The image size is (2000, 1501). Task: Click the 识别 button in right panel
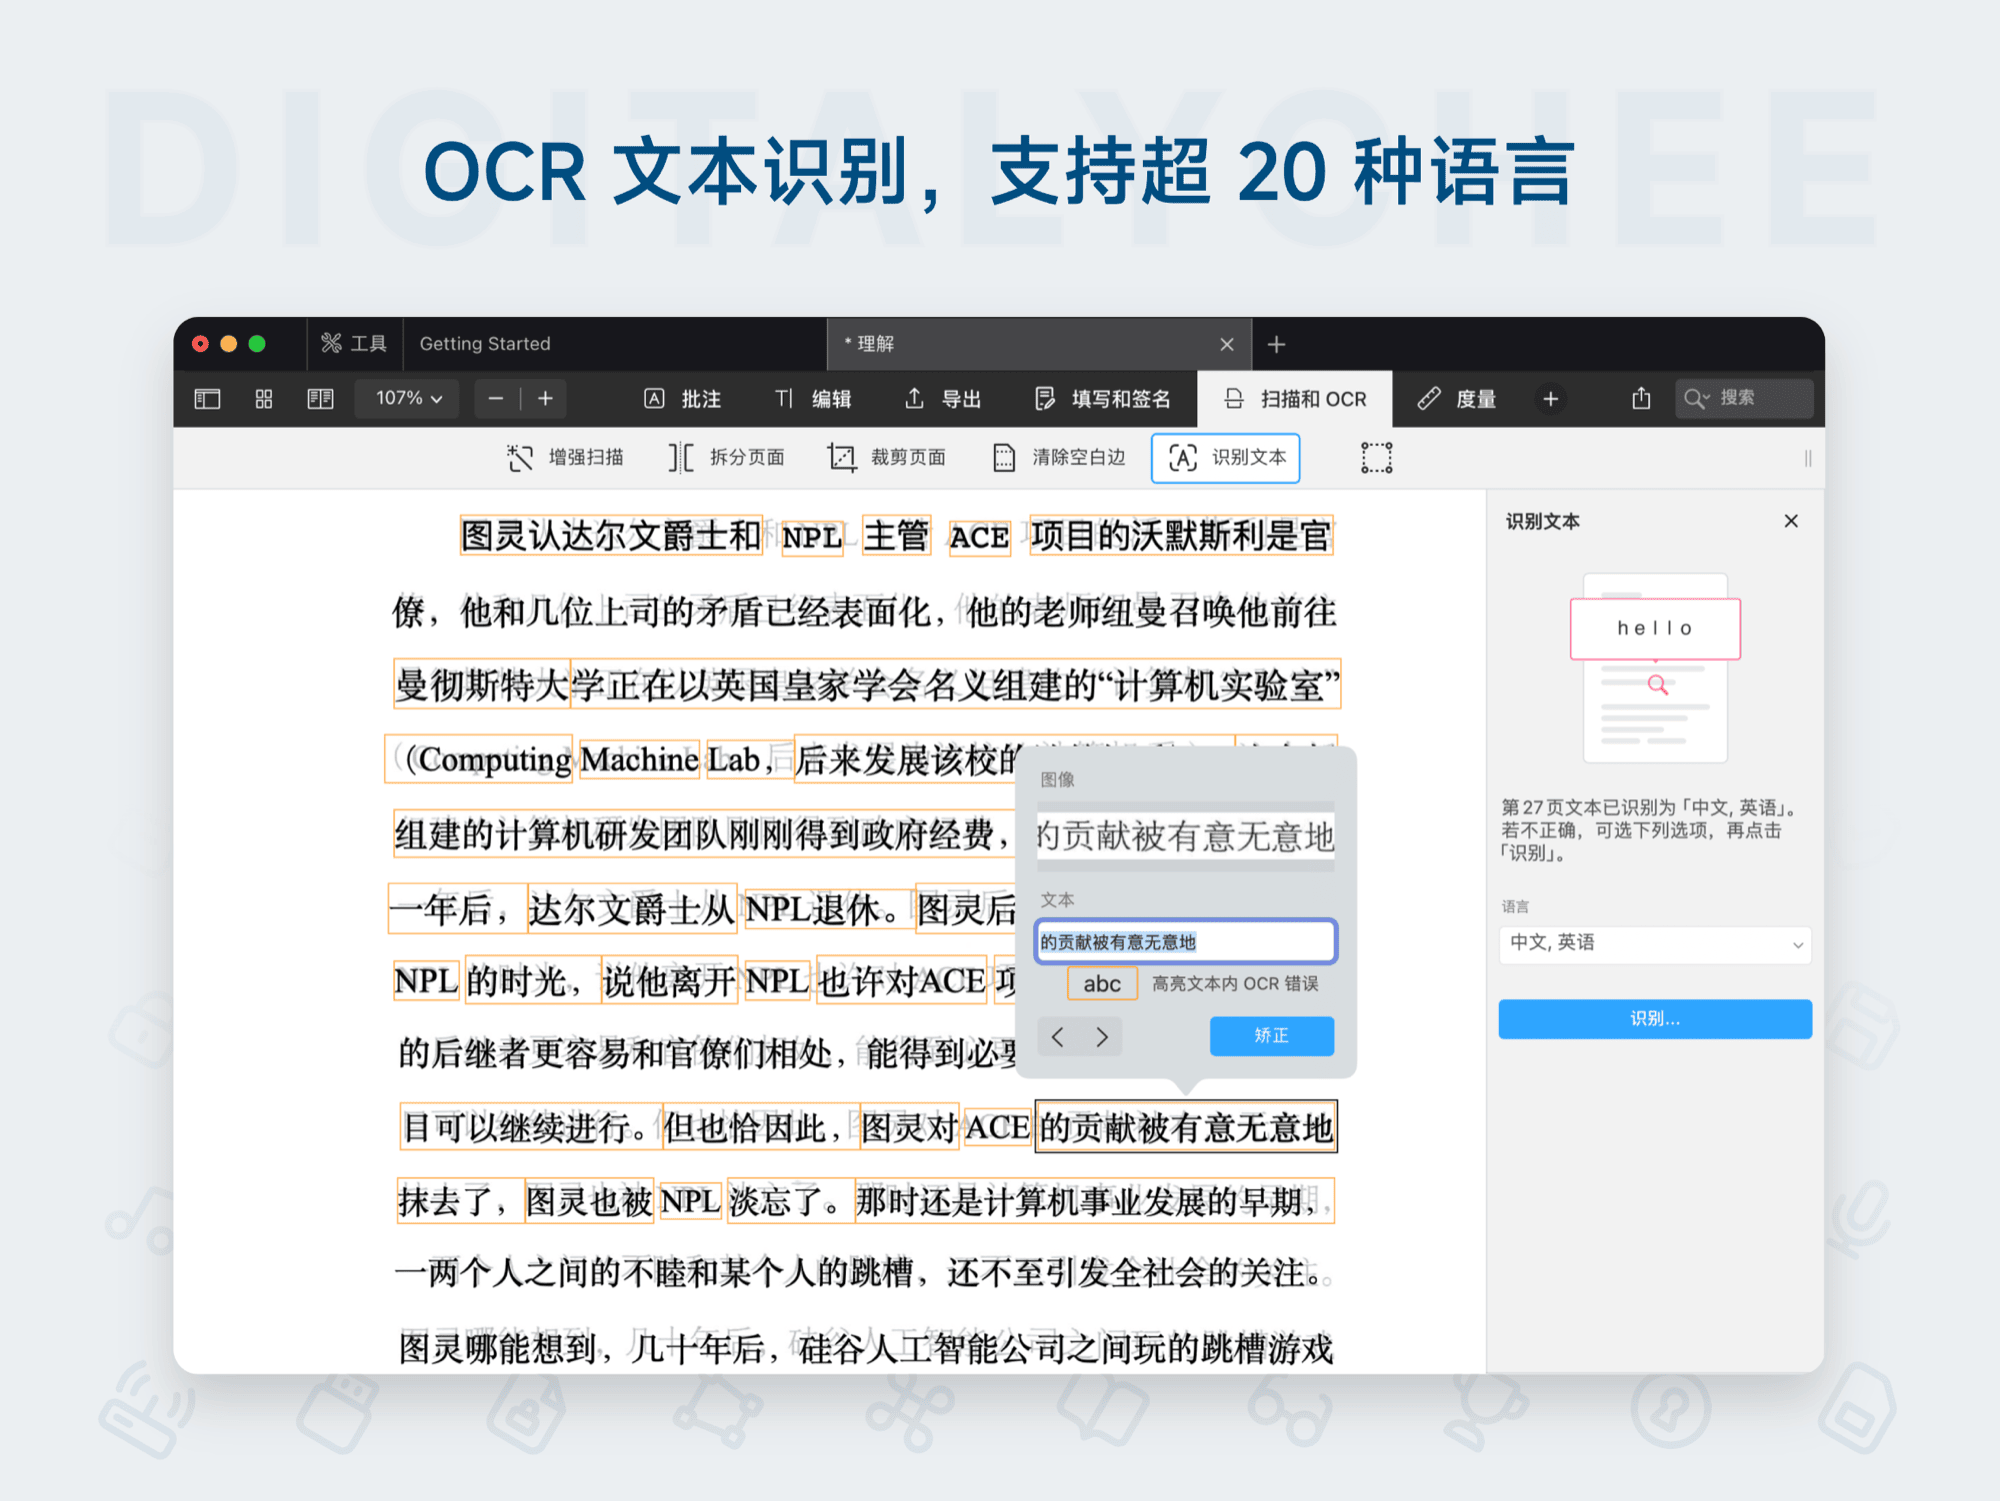click(x=1654, y=1018)
